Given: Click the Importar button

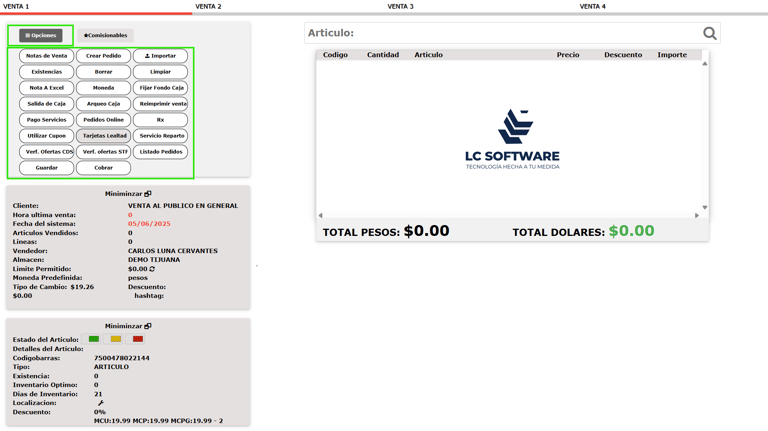Looking at the screenshot, I should (160, 56).
